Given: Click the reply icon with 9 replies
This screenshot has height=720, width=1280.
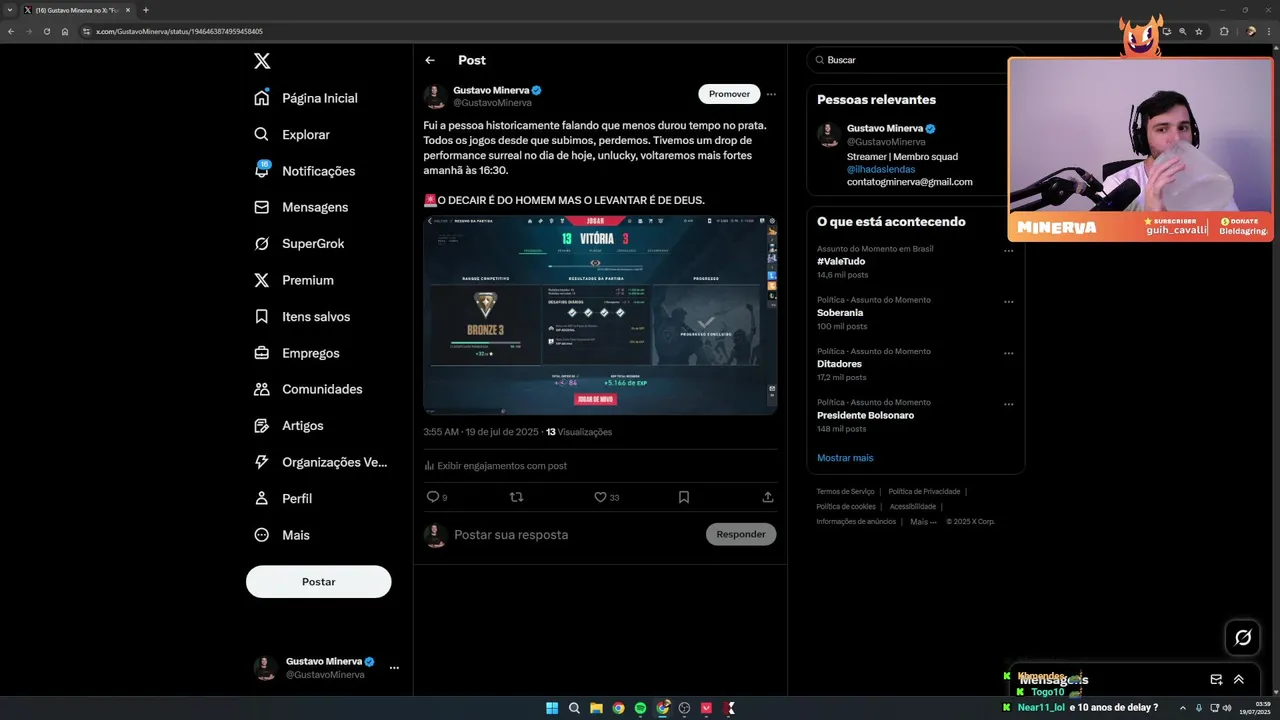Looking at the screenshot, I should (433, 497).
